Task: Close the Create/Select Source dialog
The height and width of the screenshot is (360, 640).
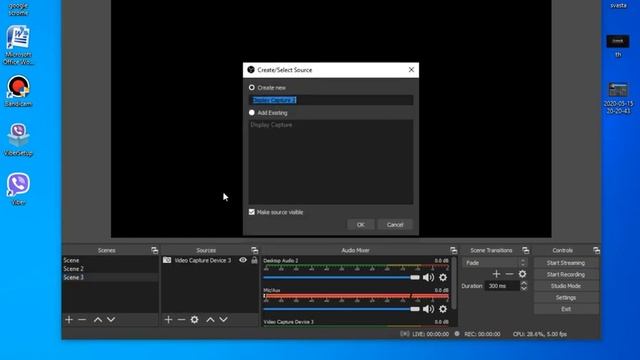Action: point(411,70)
